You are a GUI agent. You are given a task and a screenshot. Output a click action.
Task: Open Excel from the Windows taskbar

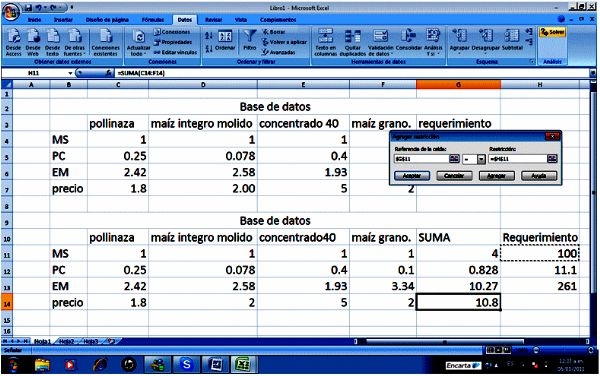[x=243, y=364]
